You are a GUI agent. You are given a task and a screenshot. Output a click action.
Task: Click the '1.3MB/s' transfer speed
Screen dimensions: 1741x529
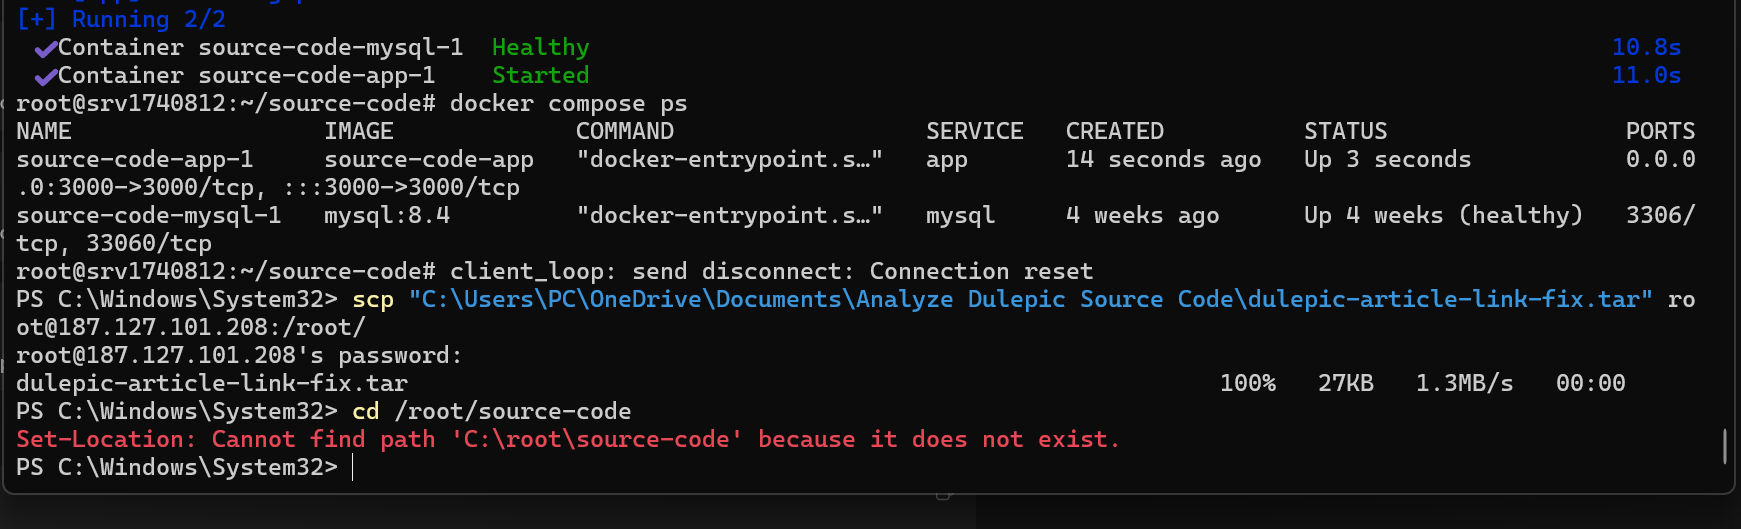(x=1465, y=384)
